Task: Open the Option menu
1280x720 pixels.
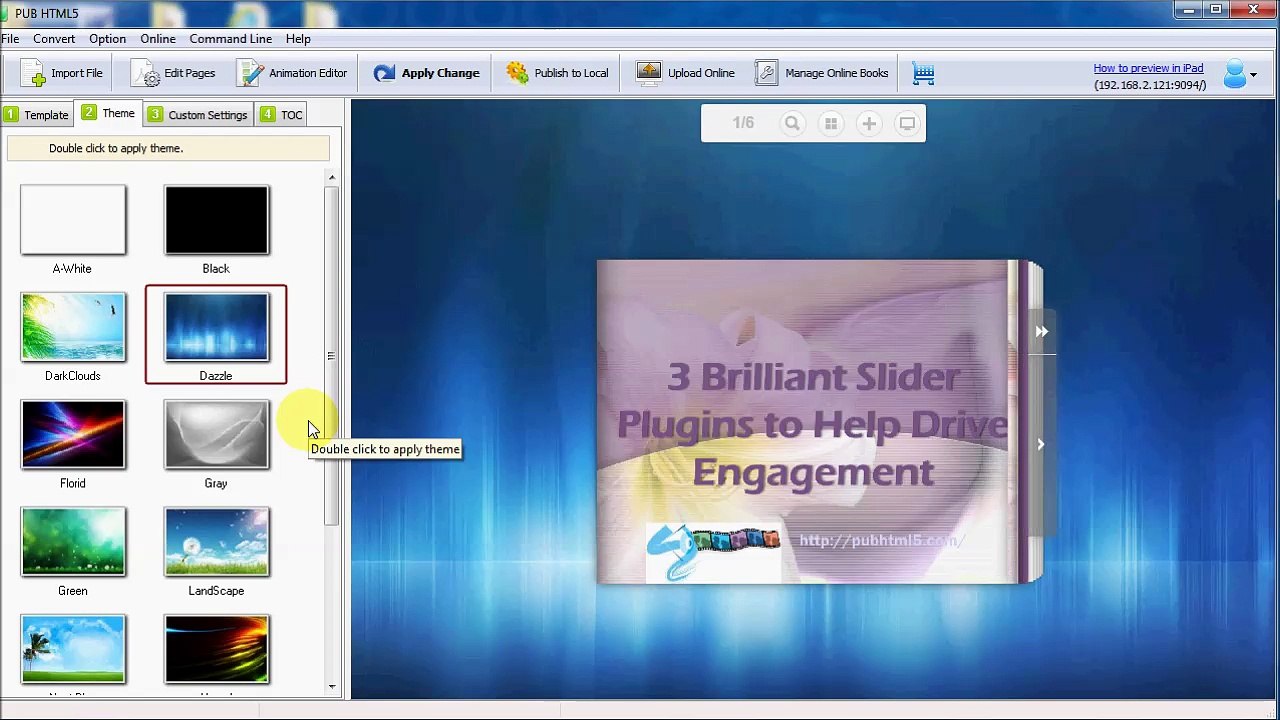Action: click(x=107, y=39)
